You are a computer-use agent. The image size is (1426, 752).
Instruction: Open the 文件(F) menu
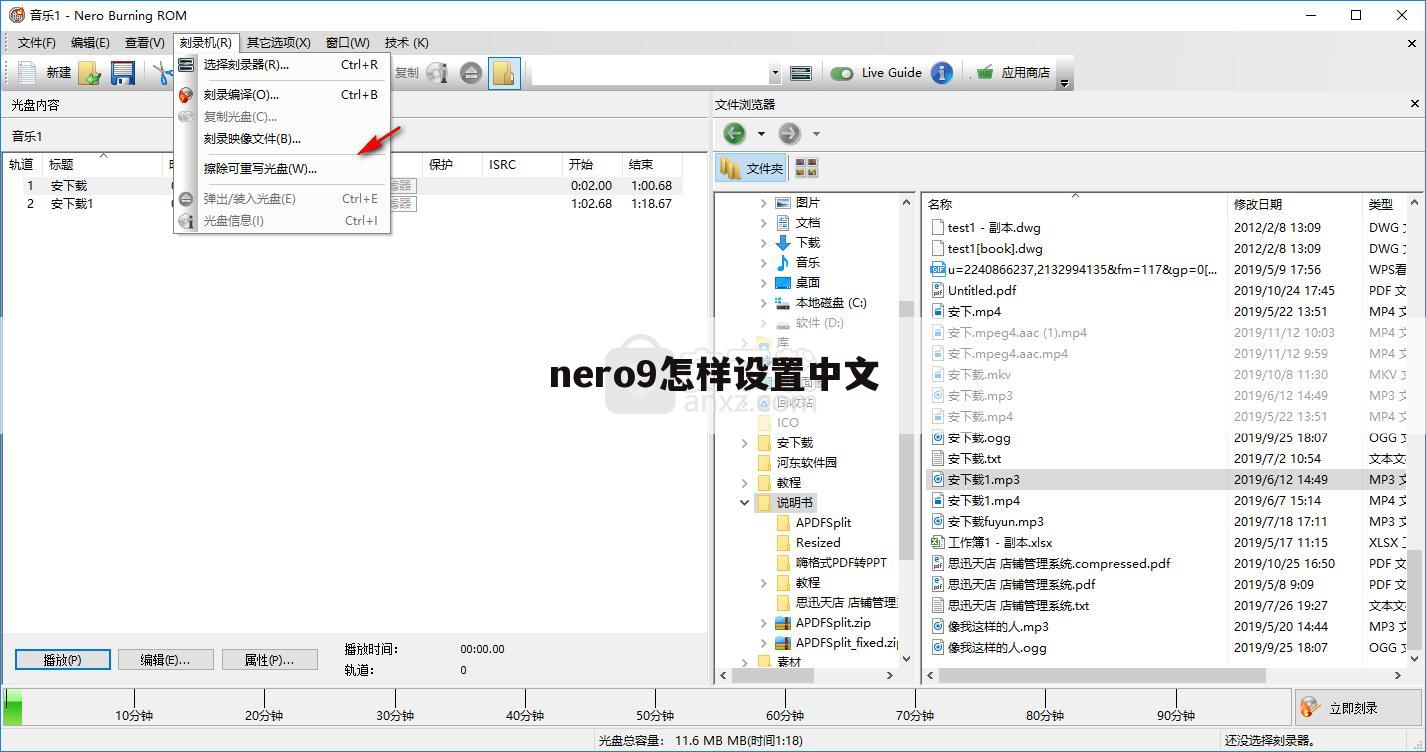[x=37, y=43]
